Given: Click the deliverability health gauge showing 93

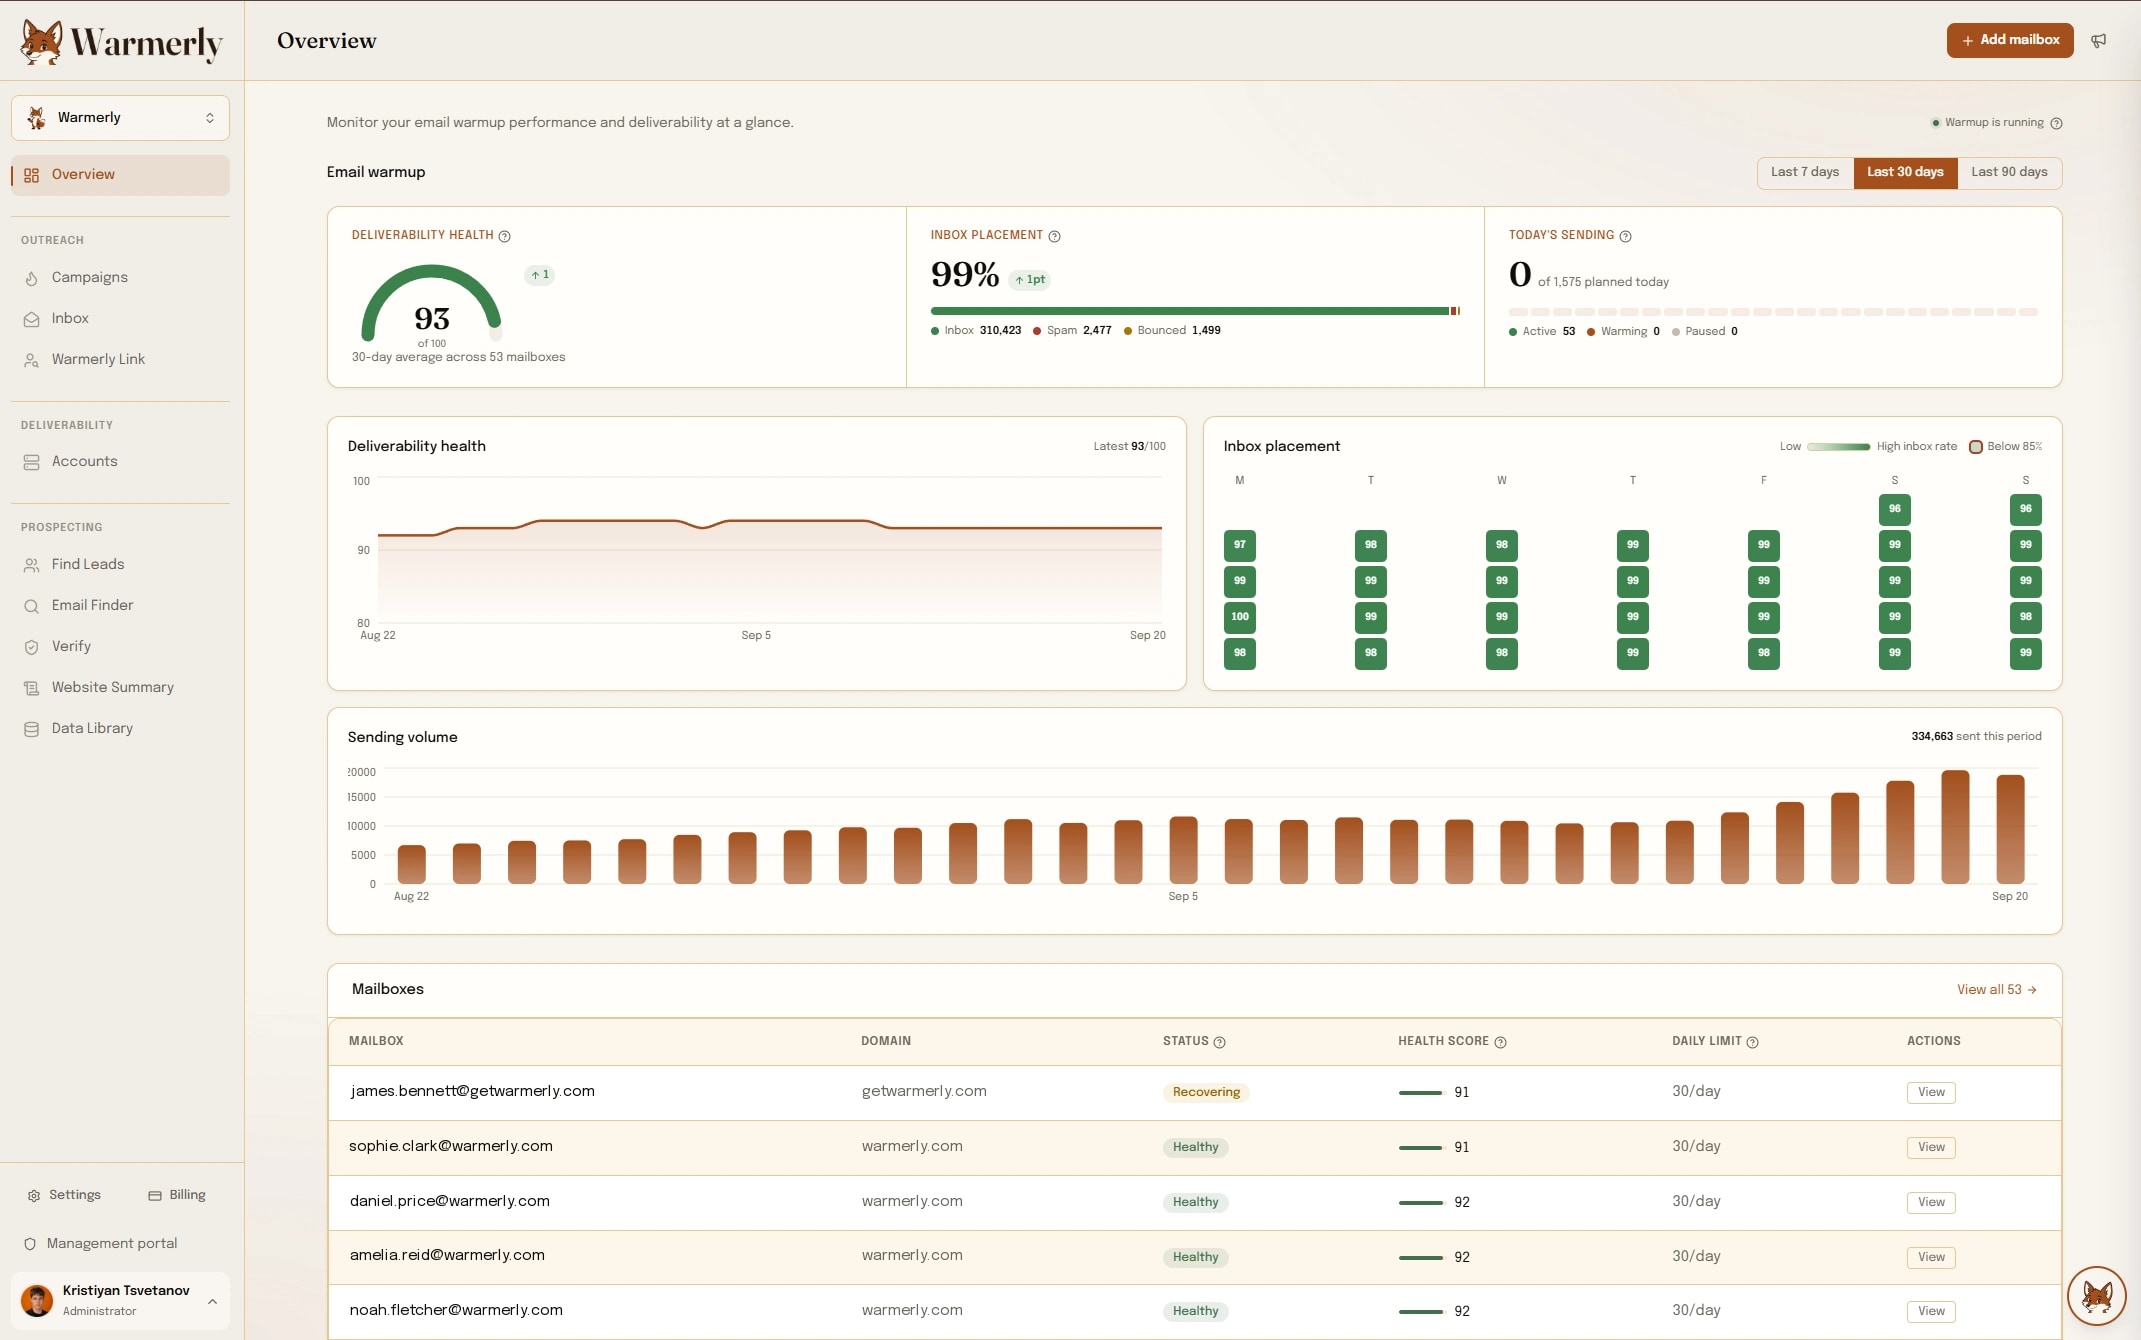Looking at the screenshot, I should [x=431, y=304].
